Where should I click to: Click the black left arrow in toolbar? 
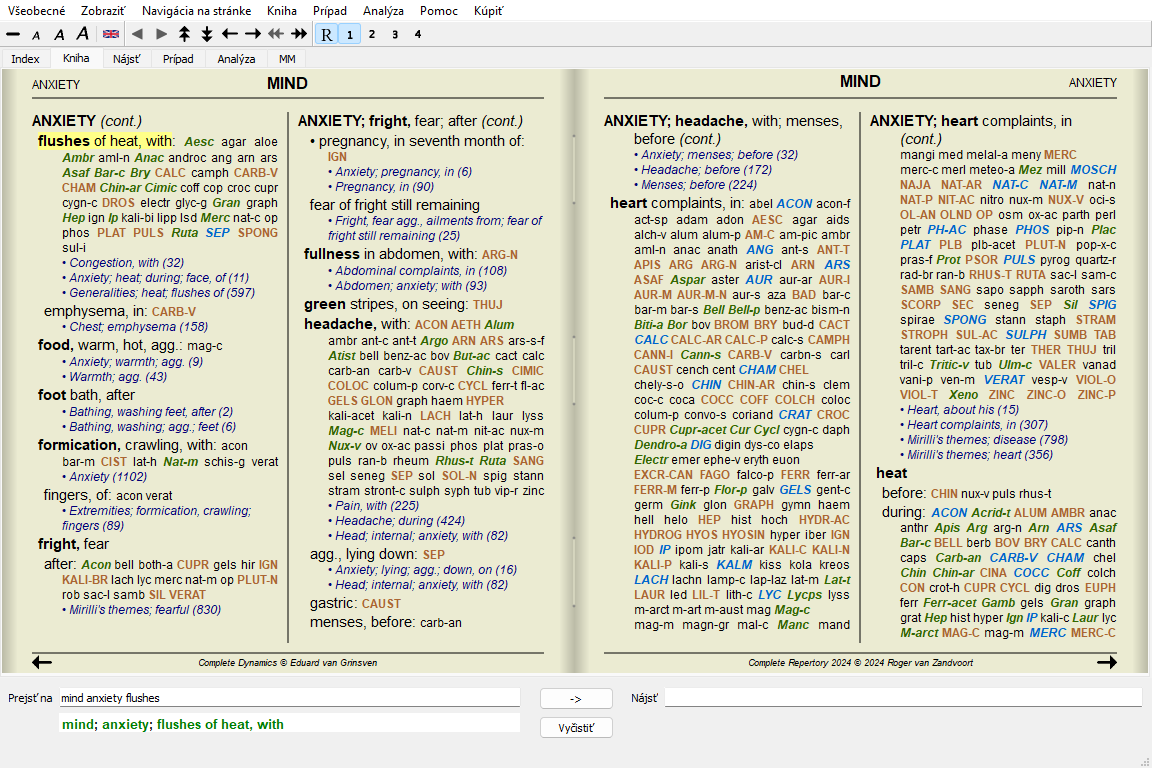pyautogui.click(x=230, y=34)
